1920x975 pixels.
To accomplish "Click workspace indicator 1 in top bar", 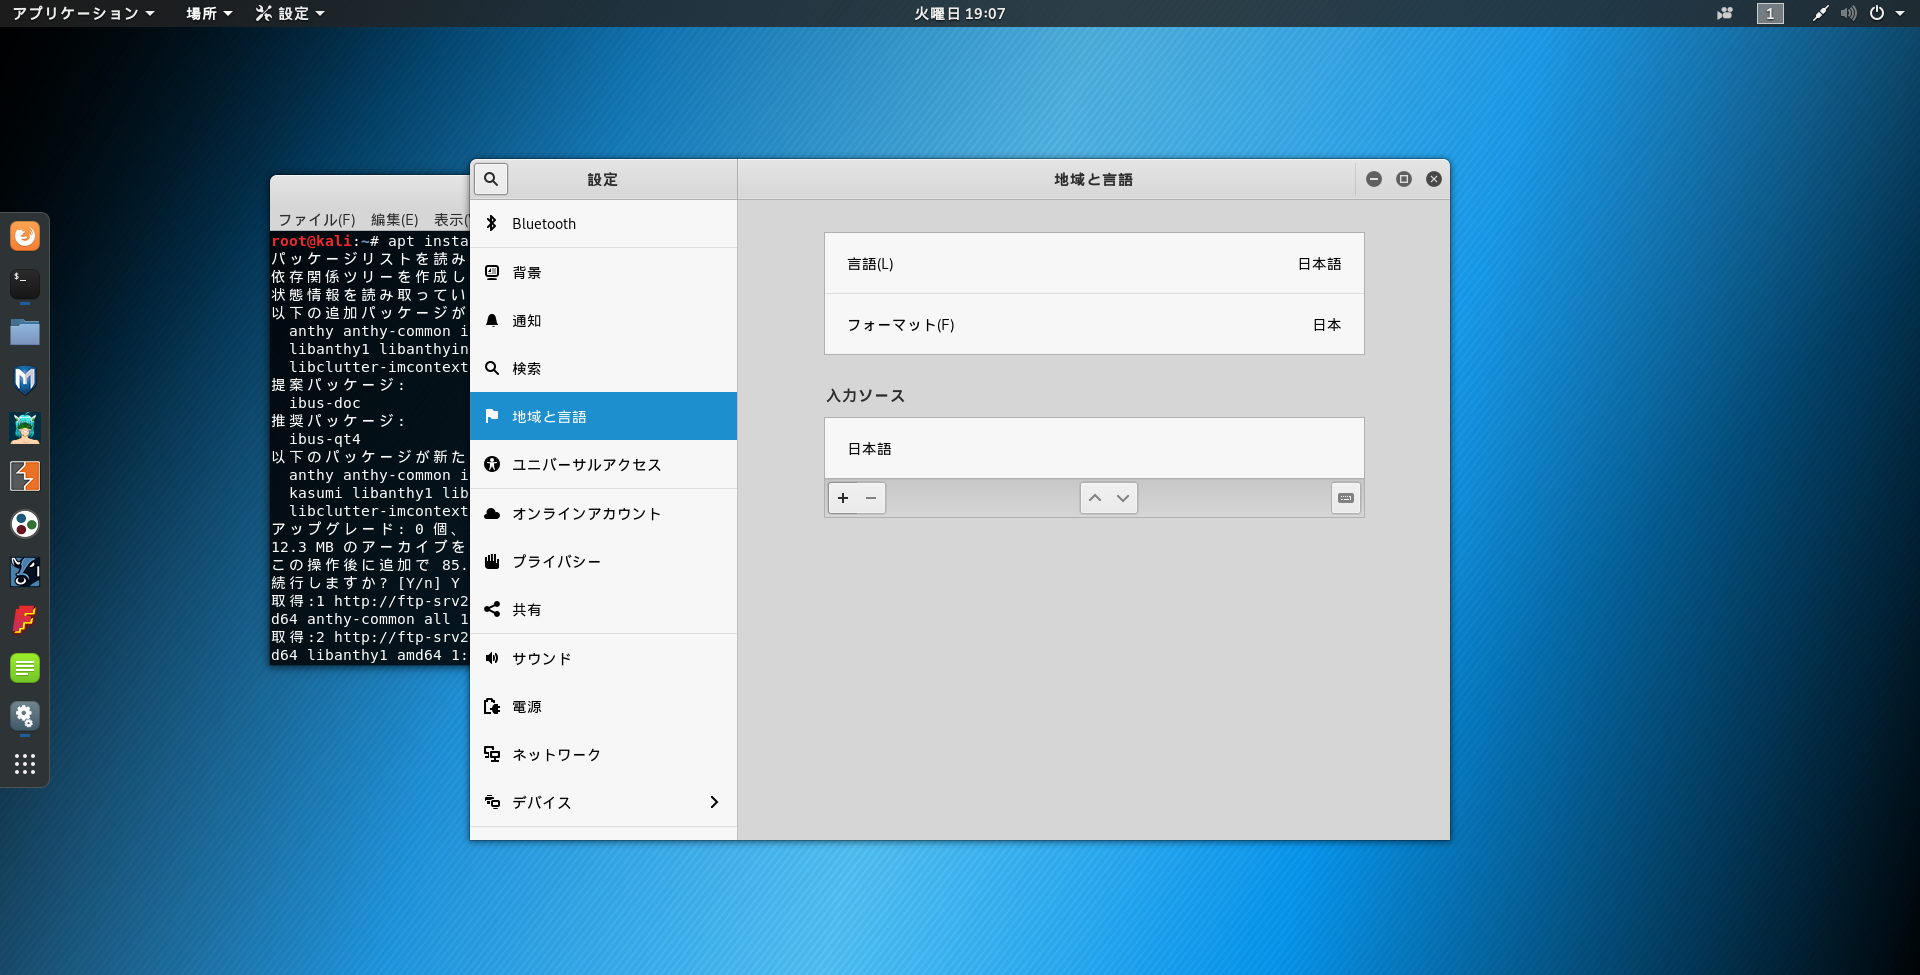I will (1770, 13).
